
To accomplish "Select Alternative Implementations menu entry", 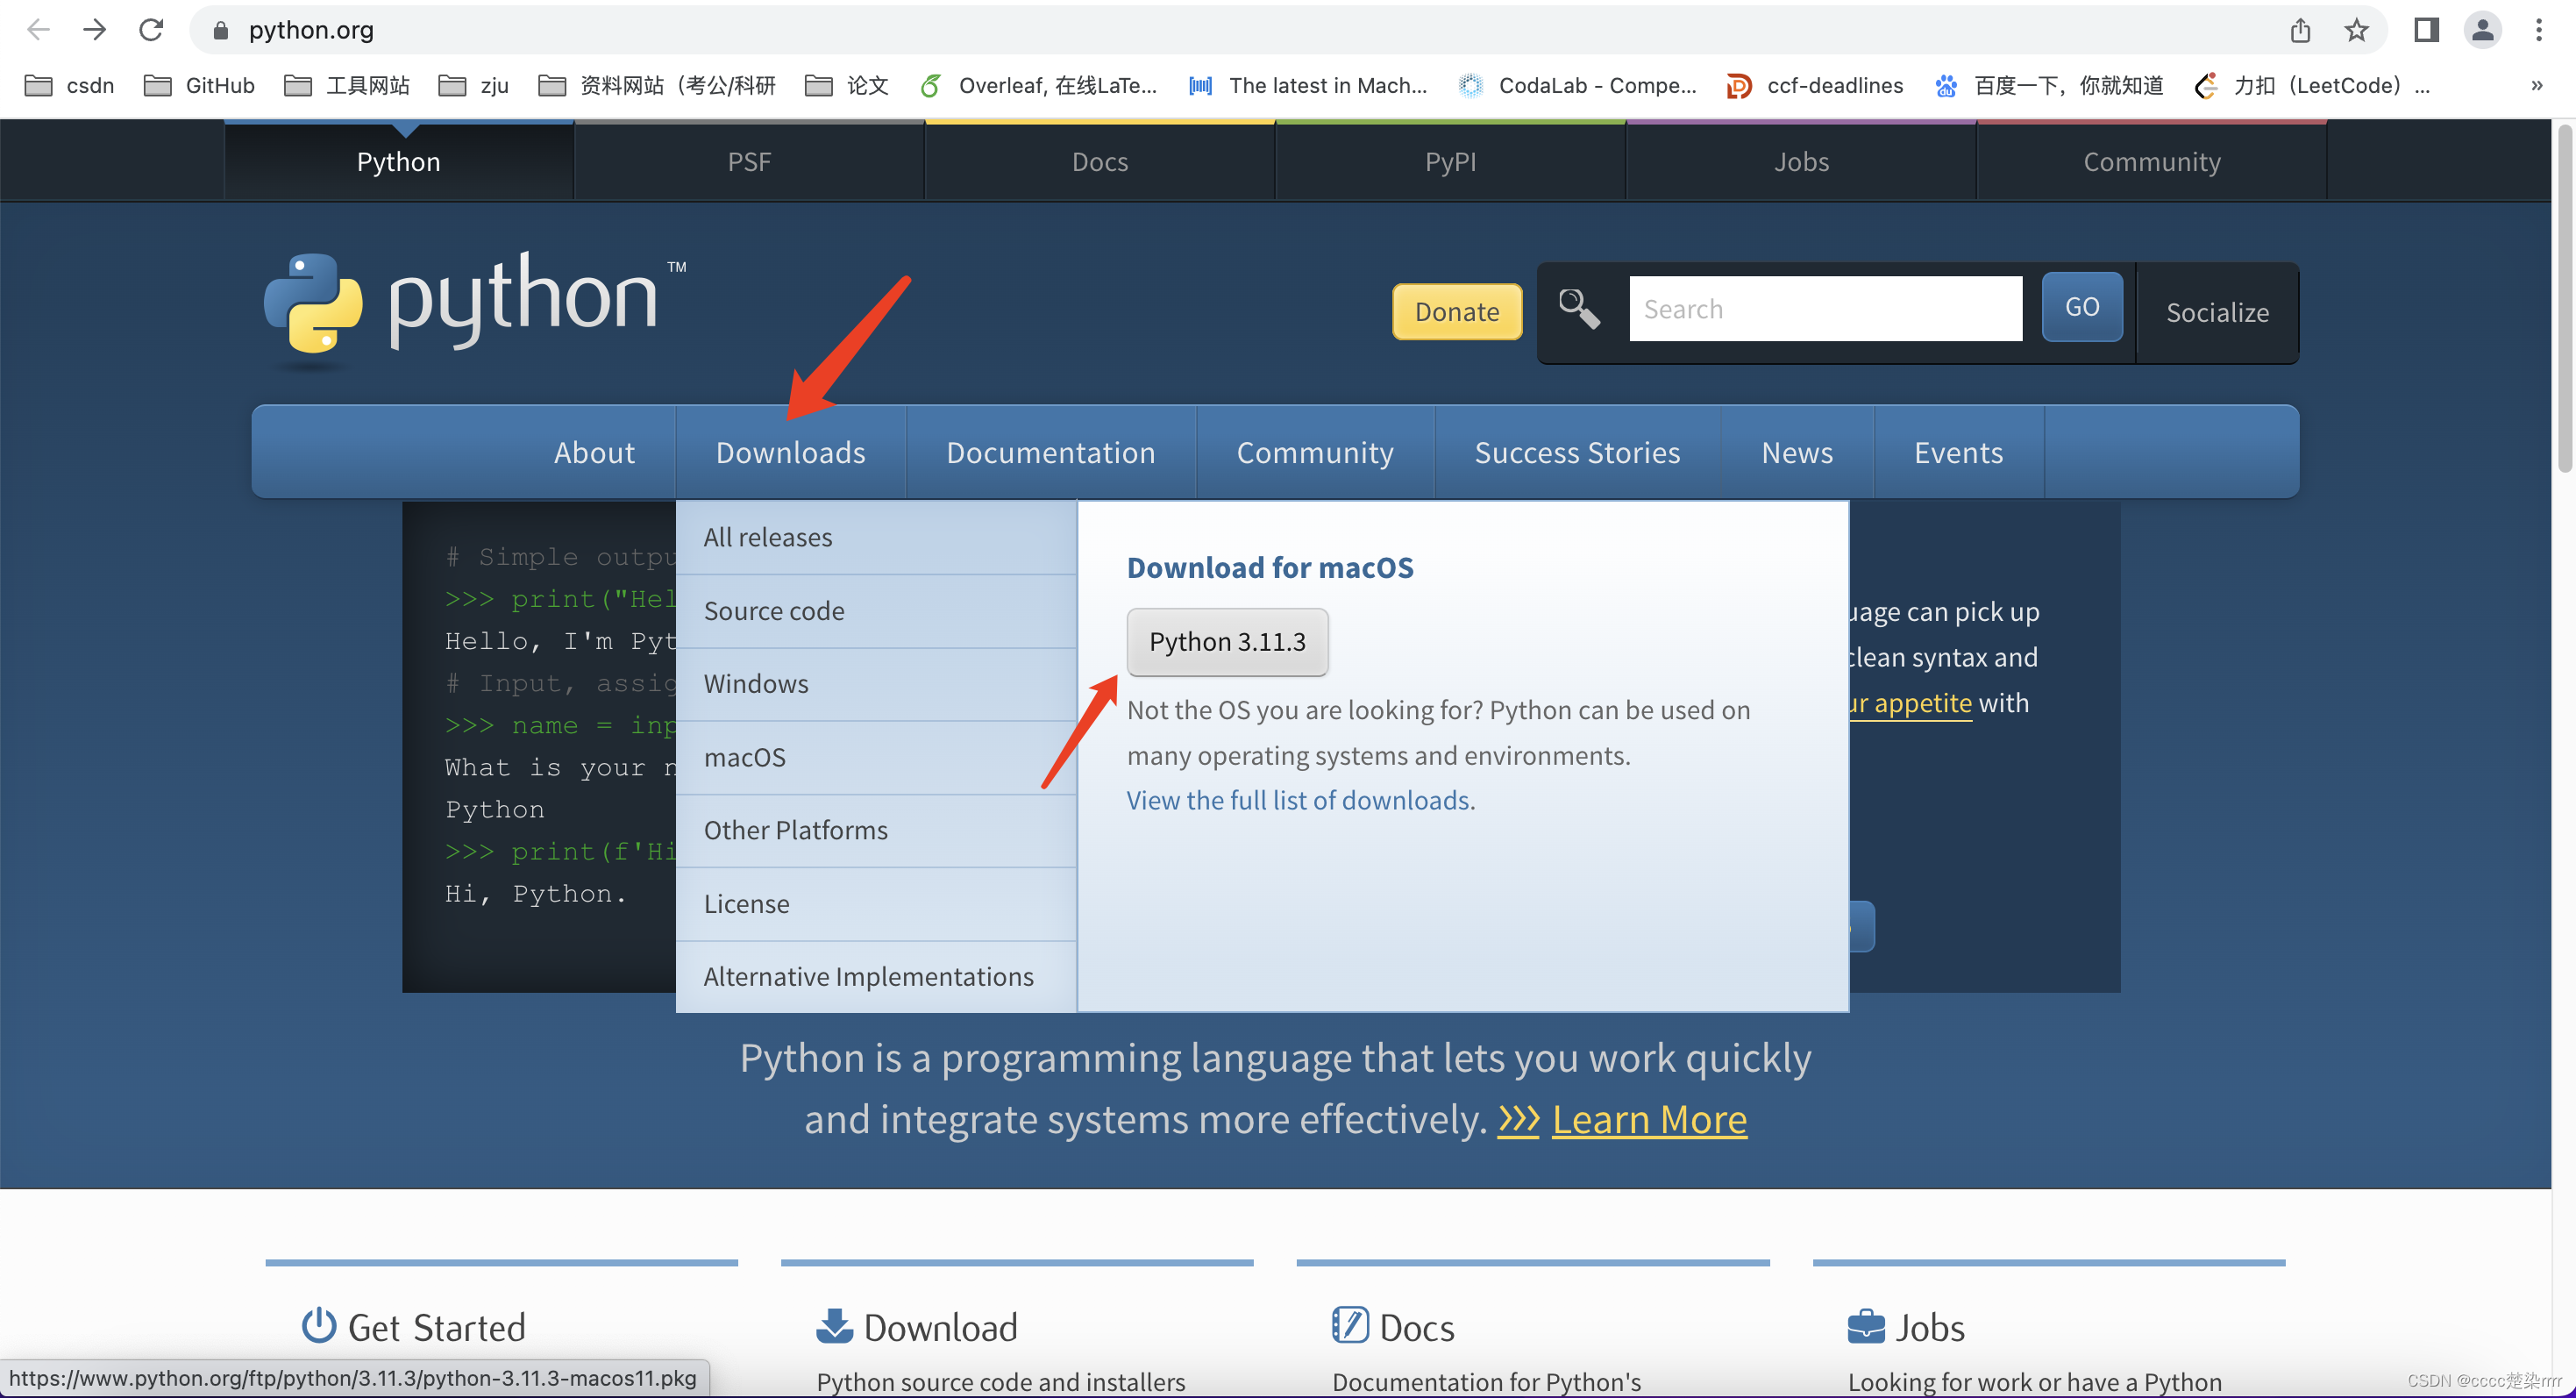I will tap(876, 976).
